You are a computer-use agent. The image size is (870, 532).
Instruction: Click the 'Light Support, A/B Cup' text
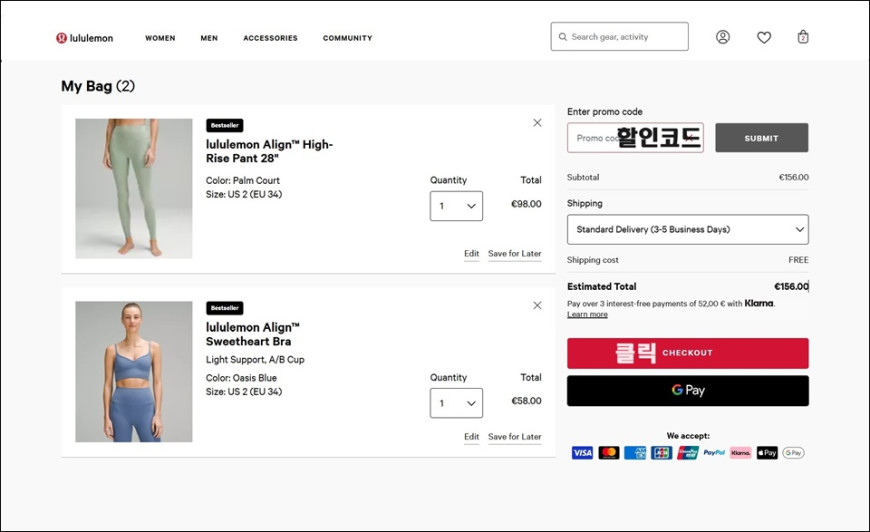coord(255,359)
